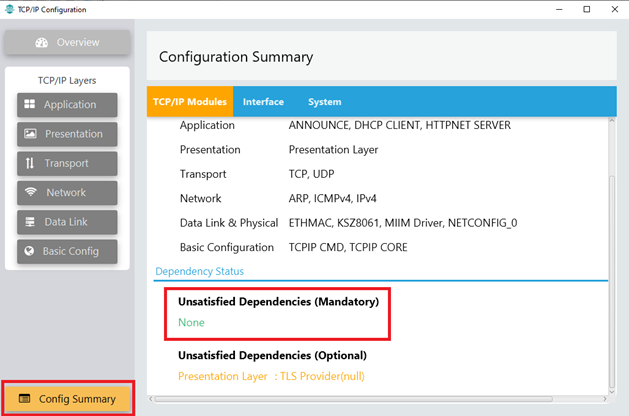629x416 pixels.
Task: Click the 'Transport' summary row label
Action: 203,174
